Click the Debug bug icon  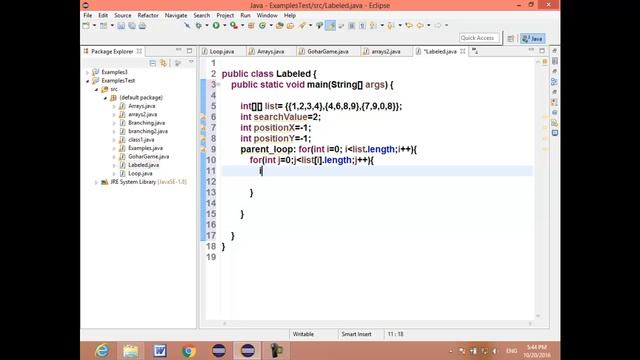point(198,26)
